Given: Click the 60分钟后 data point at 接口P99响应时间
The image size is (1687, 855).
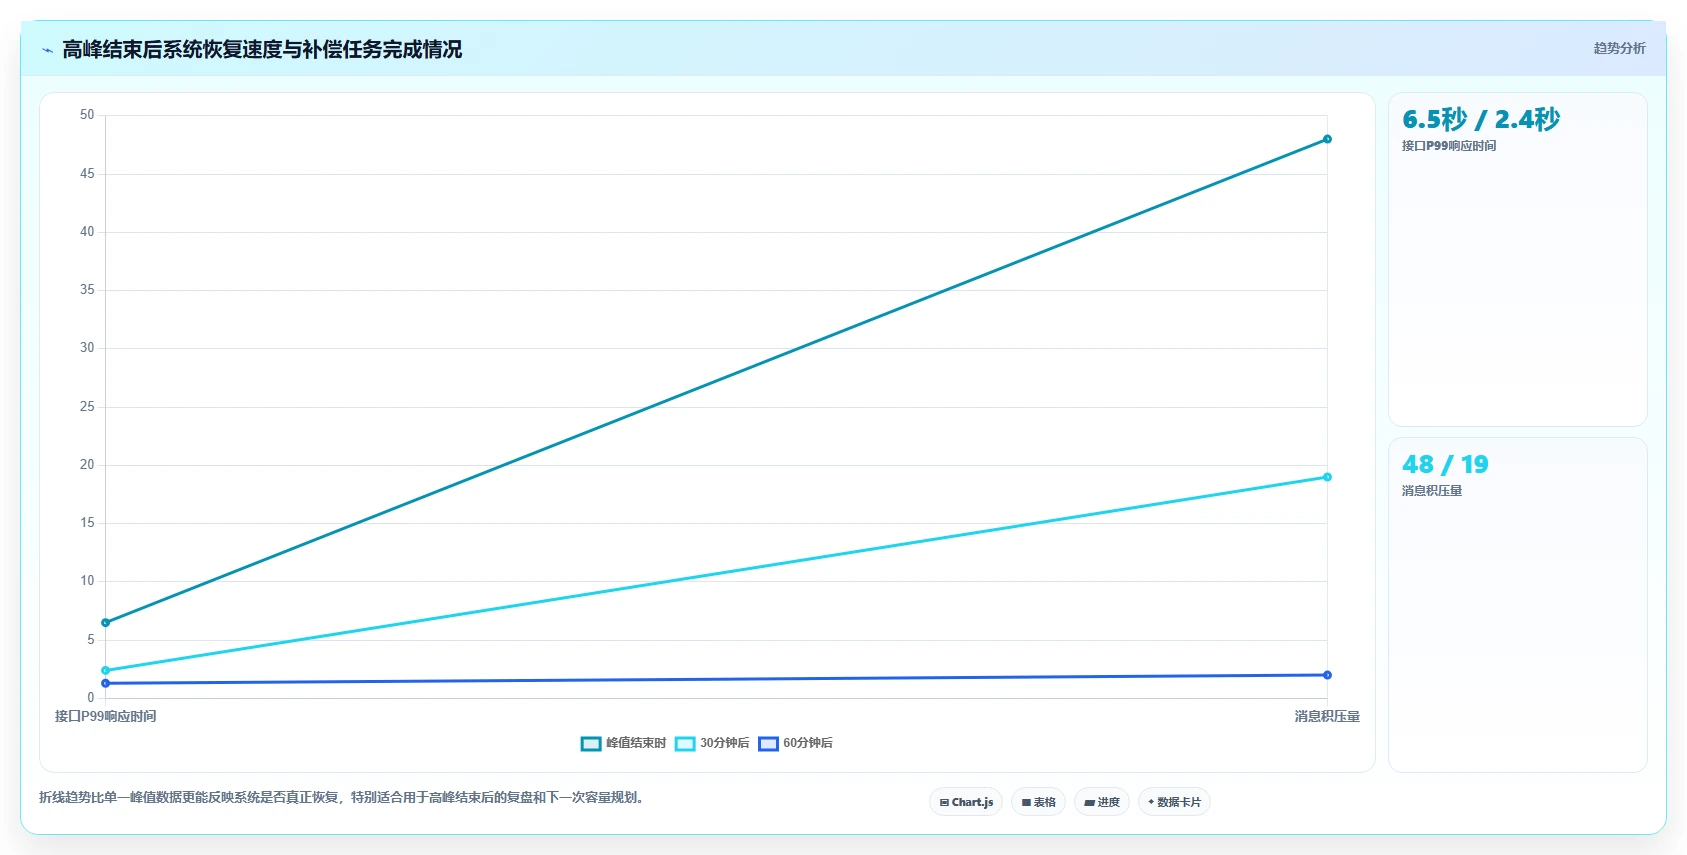Looking at the screenshot, I should [x=105, y=683].
